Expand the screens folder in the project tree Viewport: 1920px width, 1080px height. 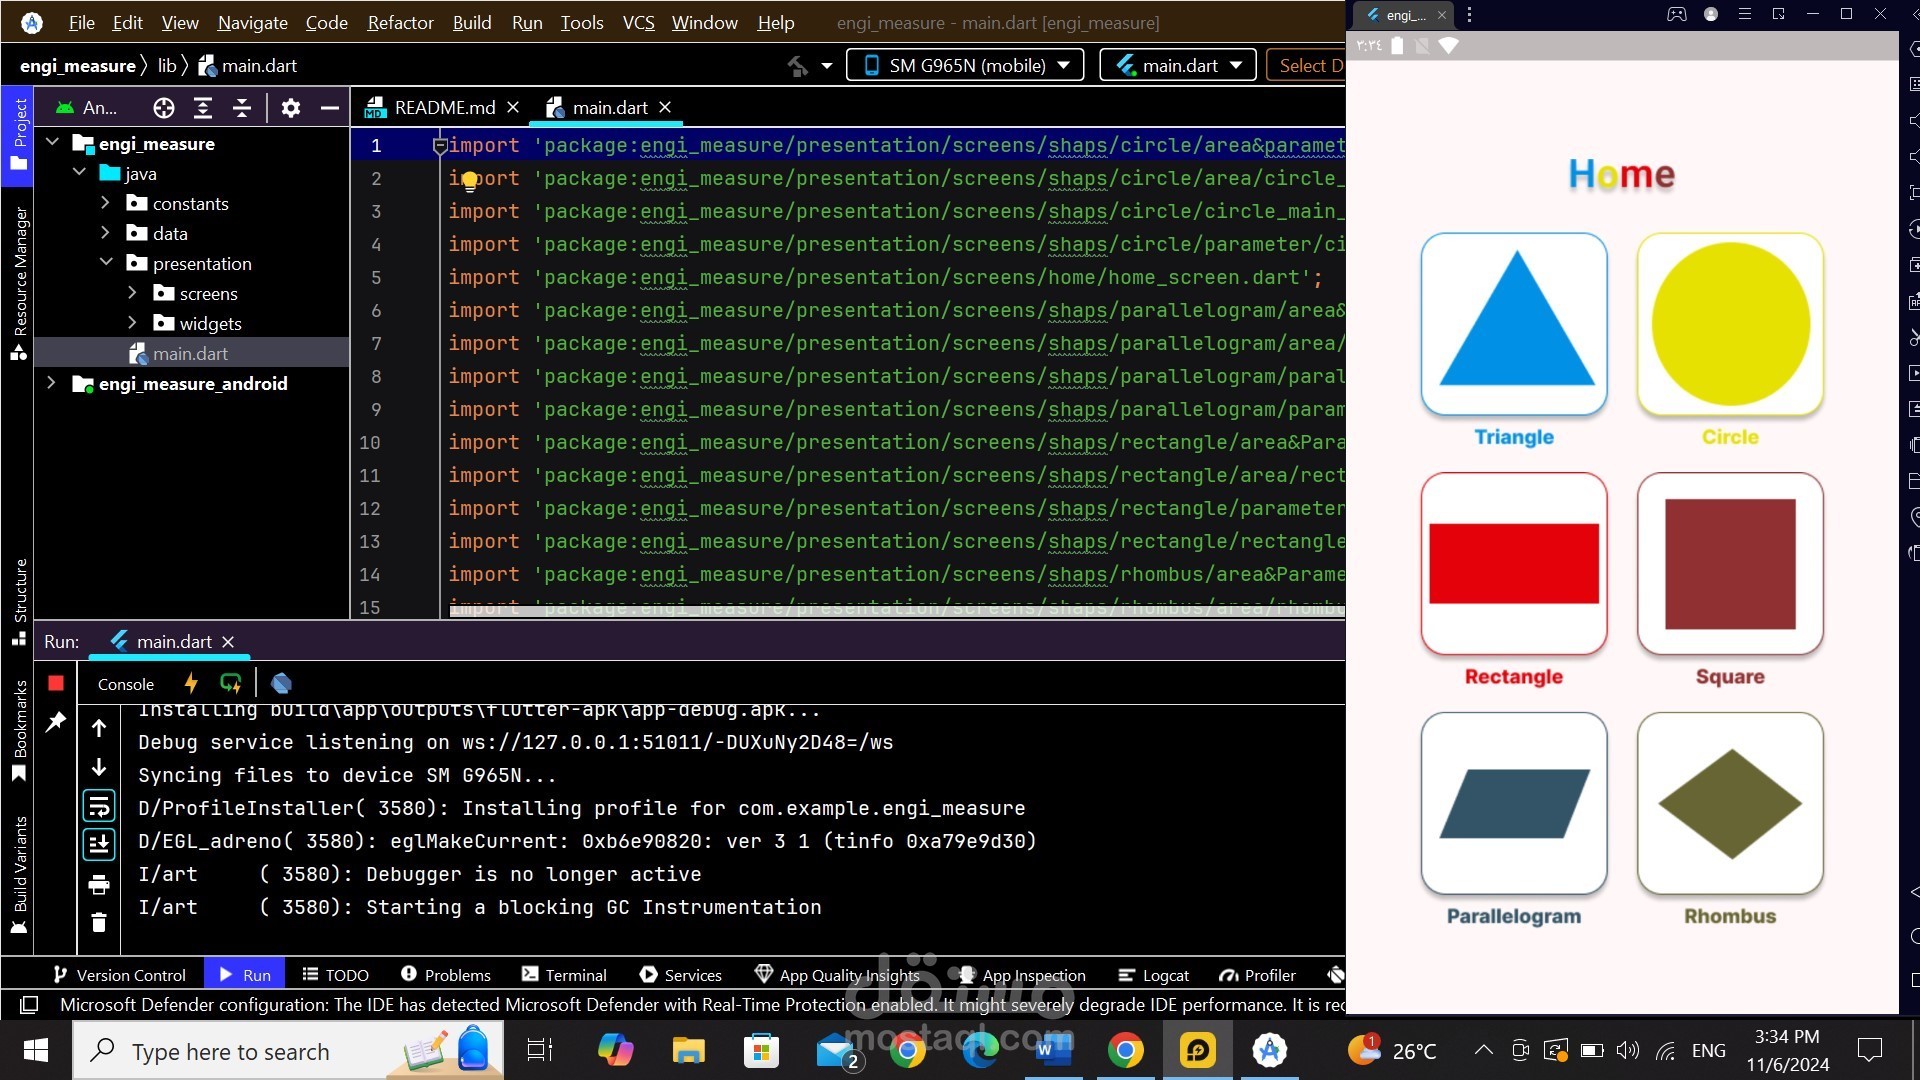tap(132, 293)
